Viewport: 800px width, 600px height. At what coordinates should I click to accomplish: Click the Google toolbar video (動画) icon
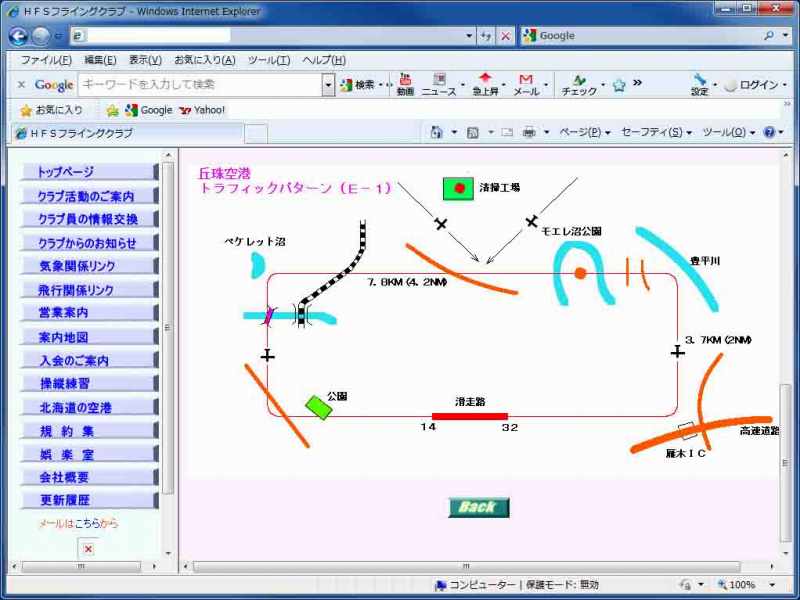coord(405,84)
